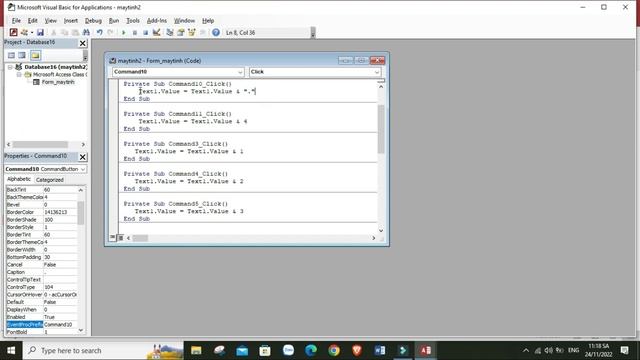640x360 pixels.
Task: Open the Command10 object dropdown in code window
Action: [240, 72]
